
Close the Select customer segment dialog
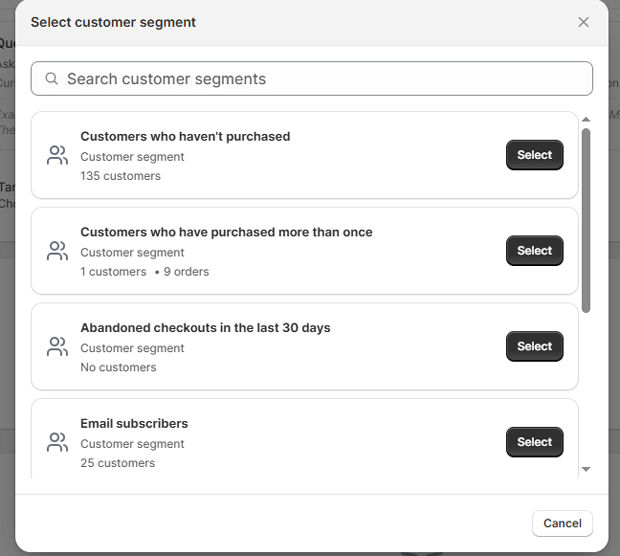583,22
